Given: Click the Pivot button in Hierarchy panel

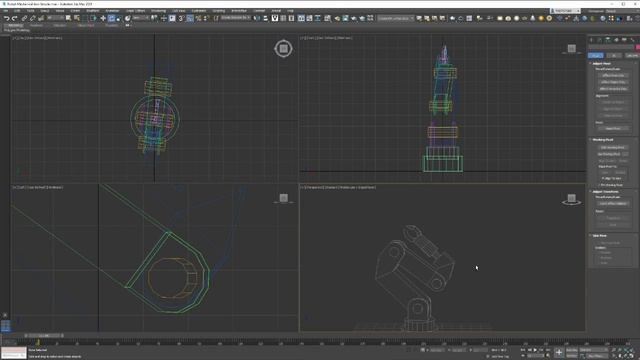Looking at the screenshot, I should pyautogui.click(x=596, y=55).
